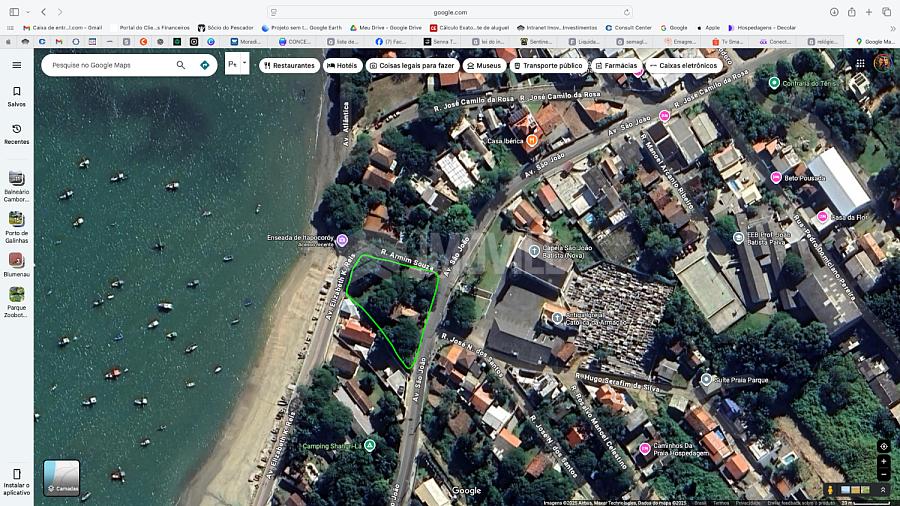Zoom out with the minus button
The width and height of the screenshot is (900, 506).
click(x=883, y=473)
